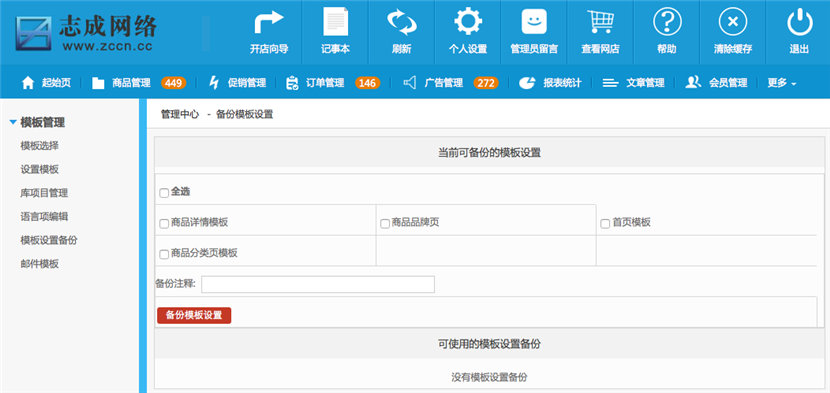Click the 退出 power icon
This screenshot has width=830, height=393.
(799, 22)
